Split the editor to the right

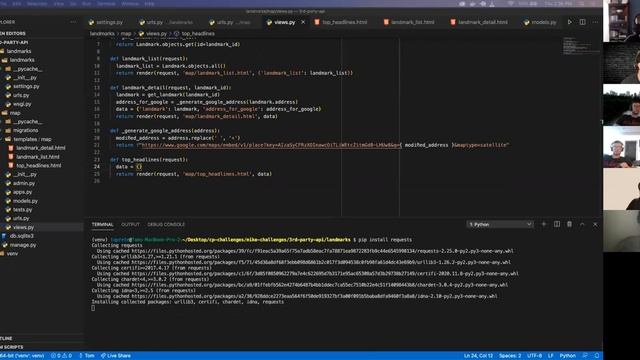[x=582, y=22]
